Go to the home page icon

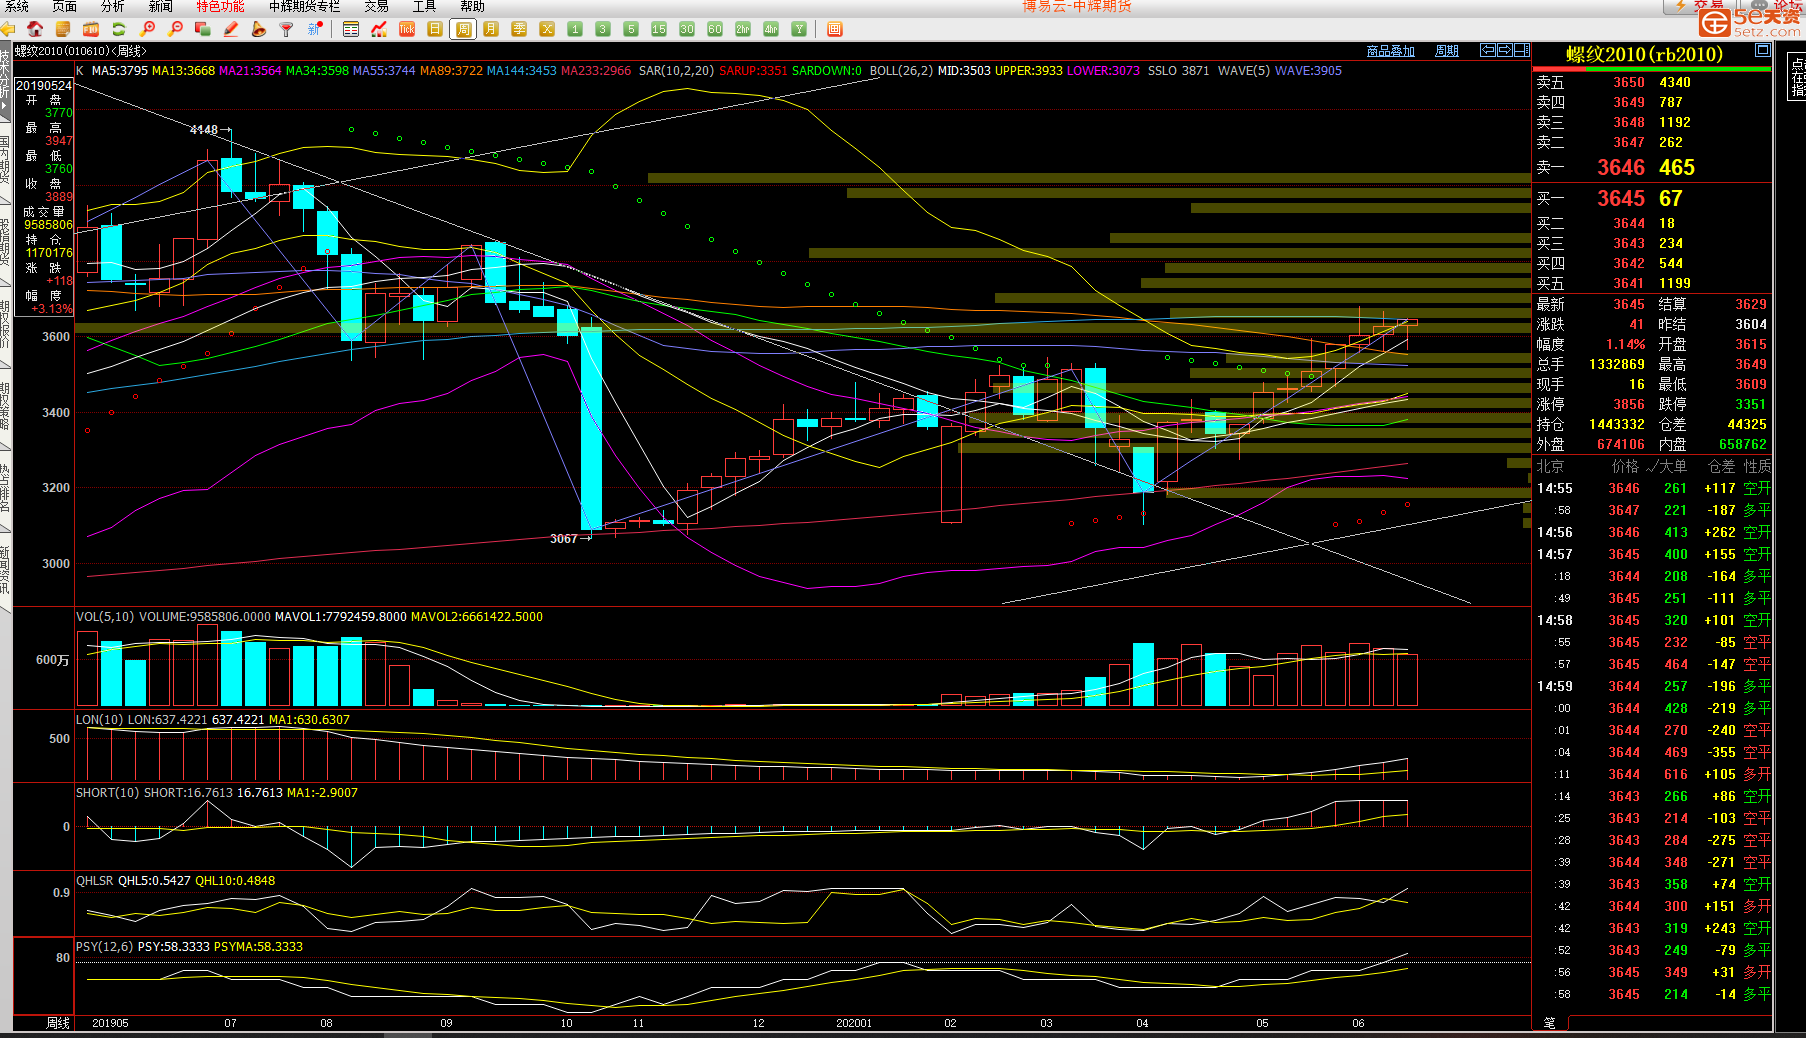click(x=35, y=29)
